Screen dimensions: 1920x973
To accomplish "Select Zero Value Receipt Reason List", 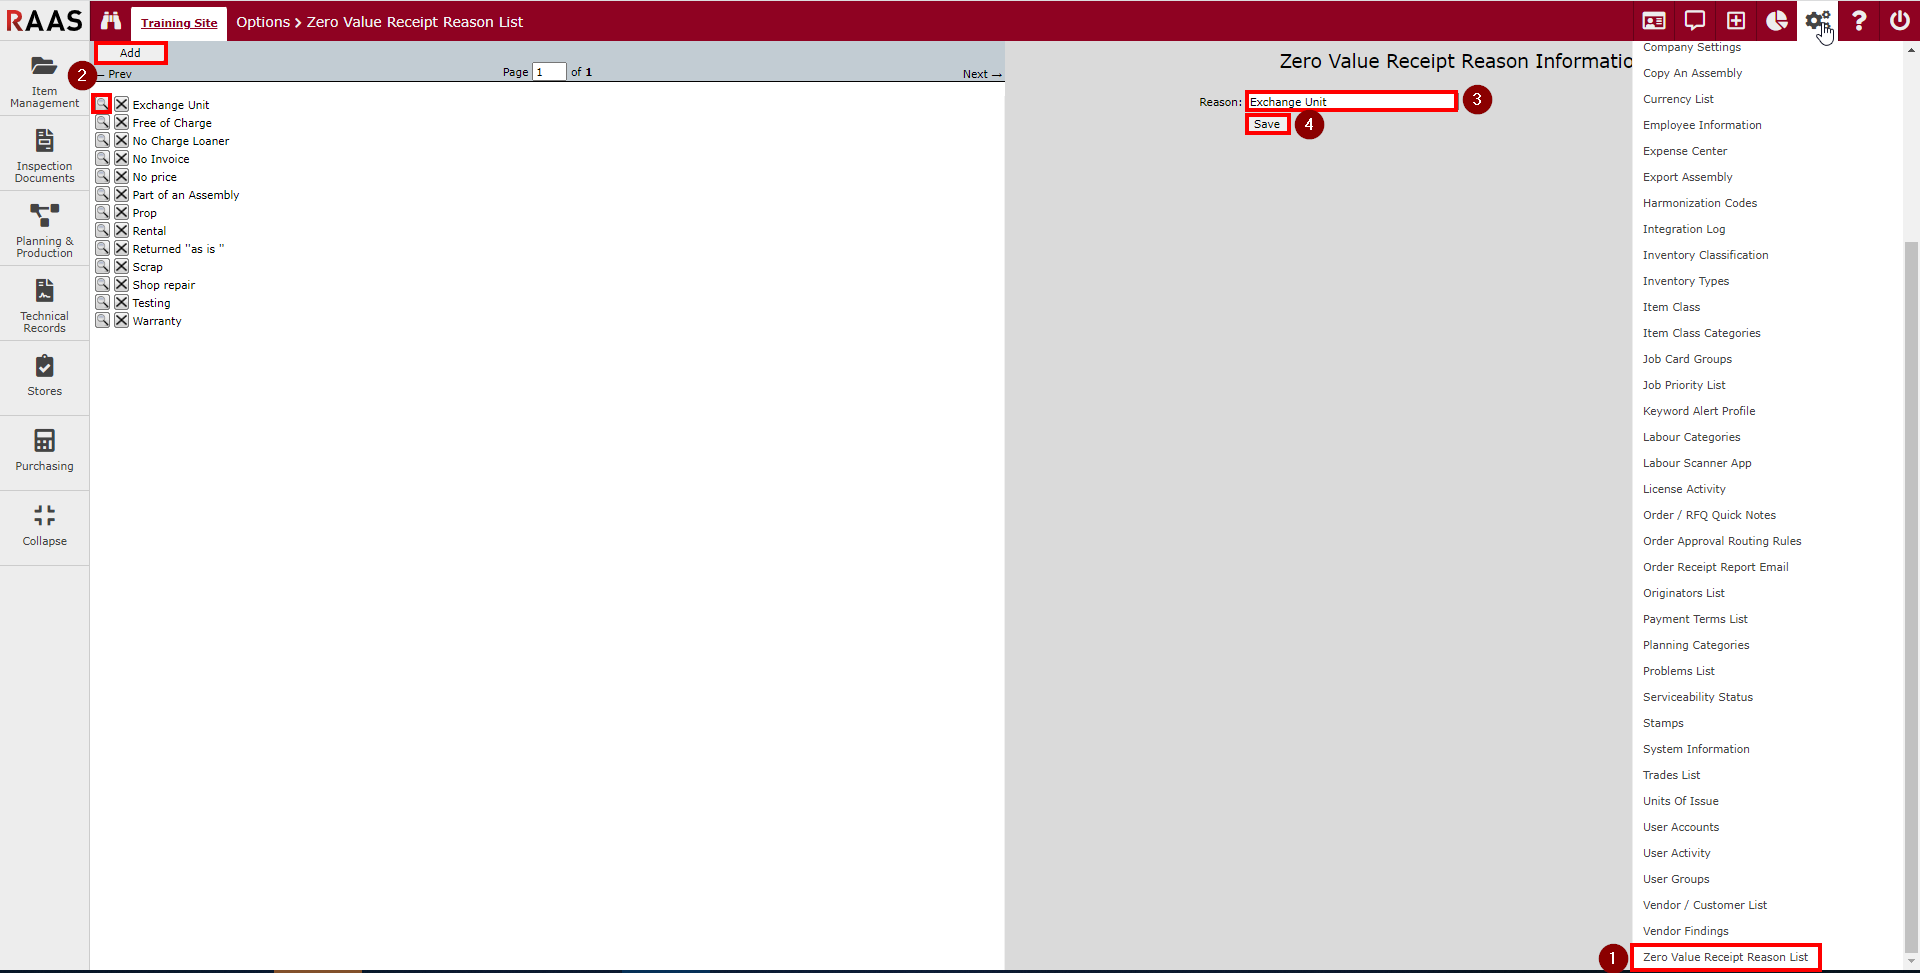I will pos(1725,957).
